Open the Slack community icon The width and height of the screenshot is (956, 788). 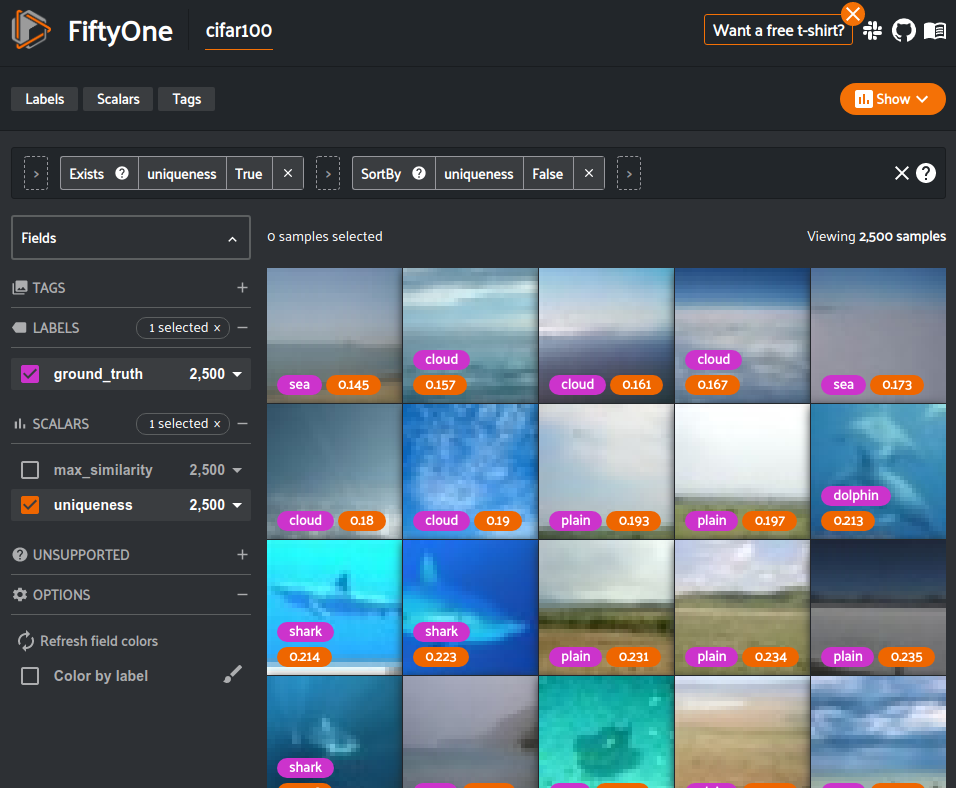872,31
